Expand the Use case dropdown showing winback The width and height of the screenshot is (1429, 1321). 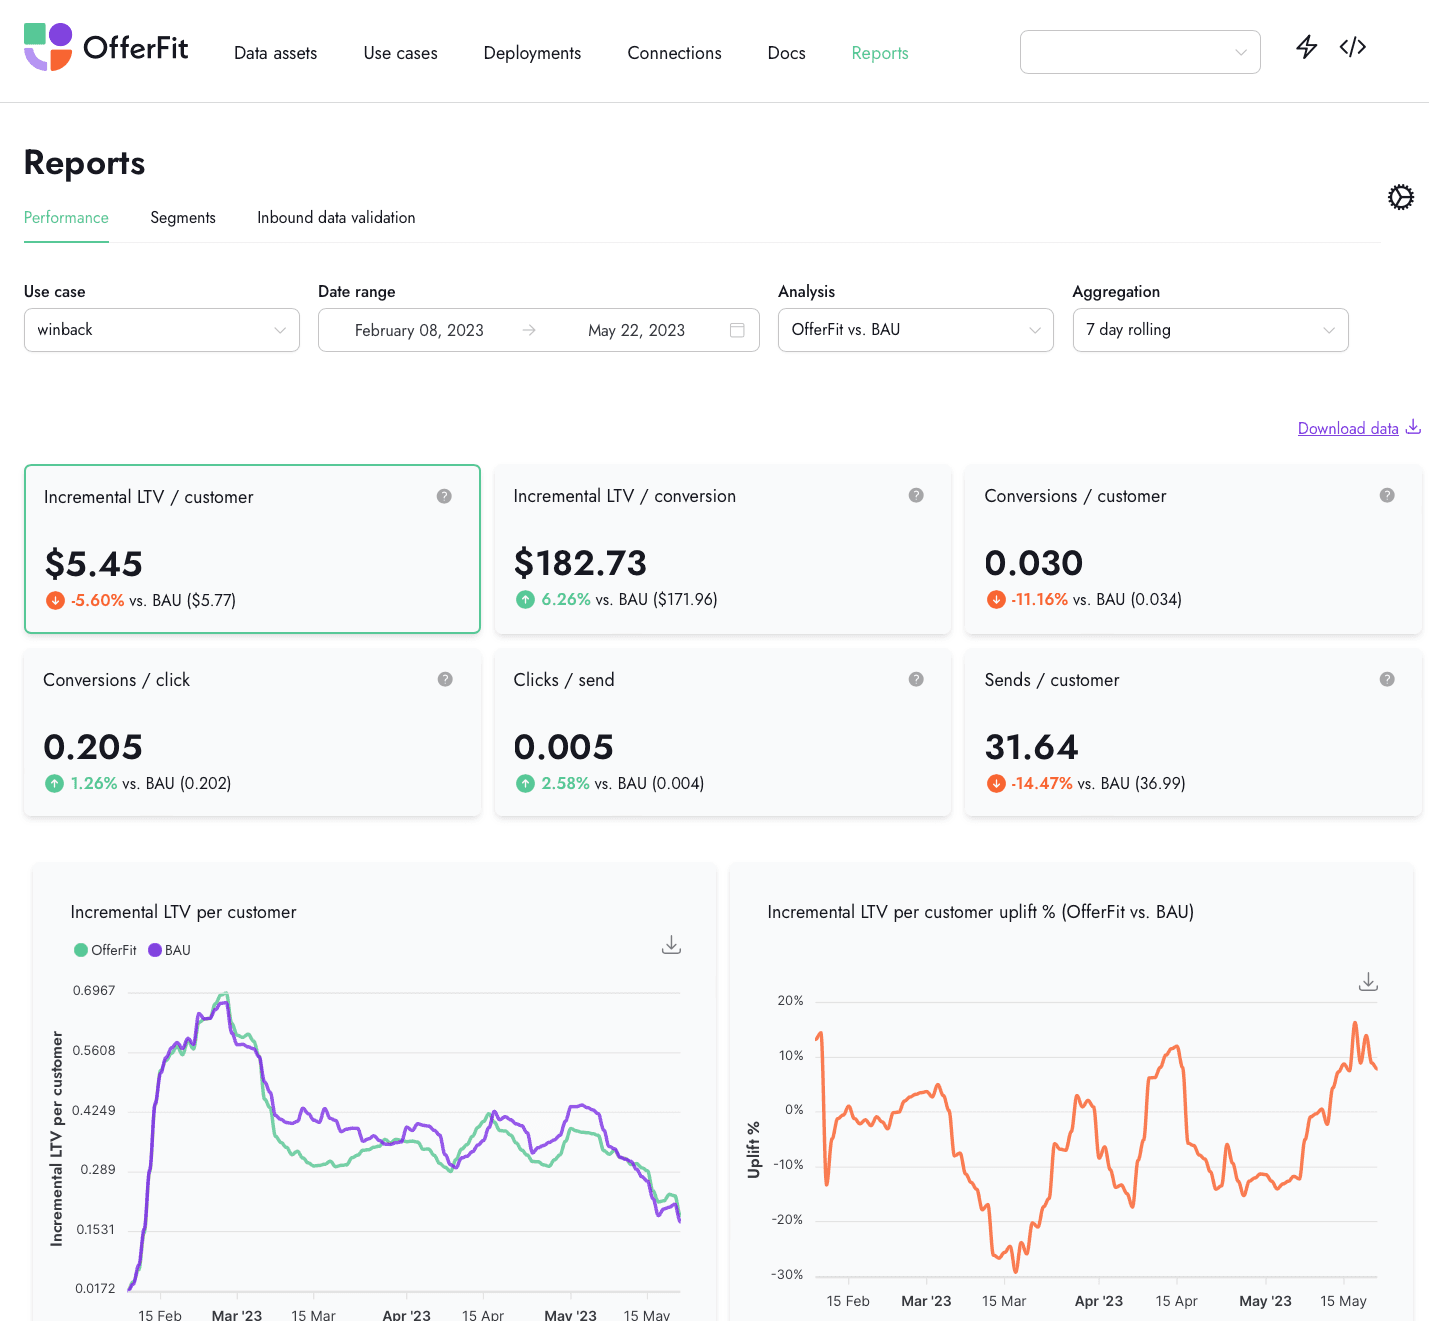pyautogui.click(x=161, y=330)
